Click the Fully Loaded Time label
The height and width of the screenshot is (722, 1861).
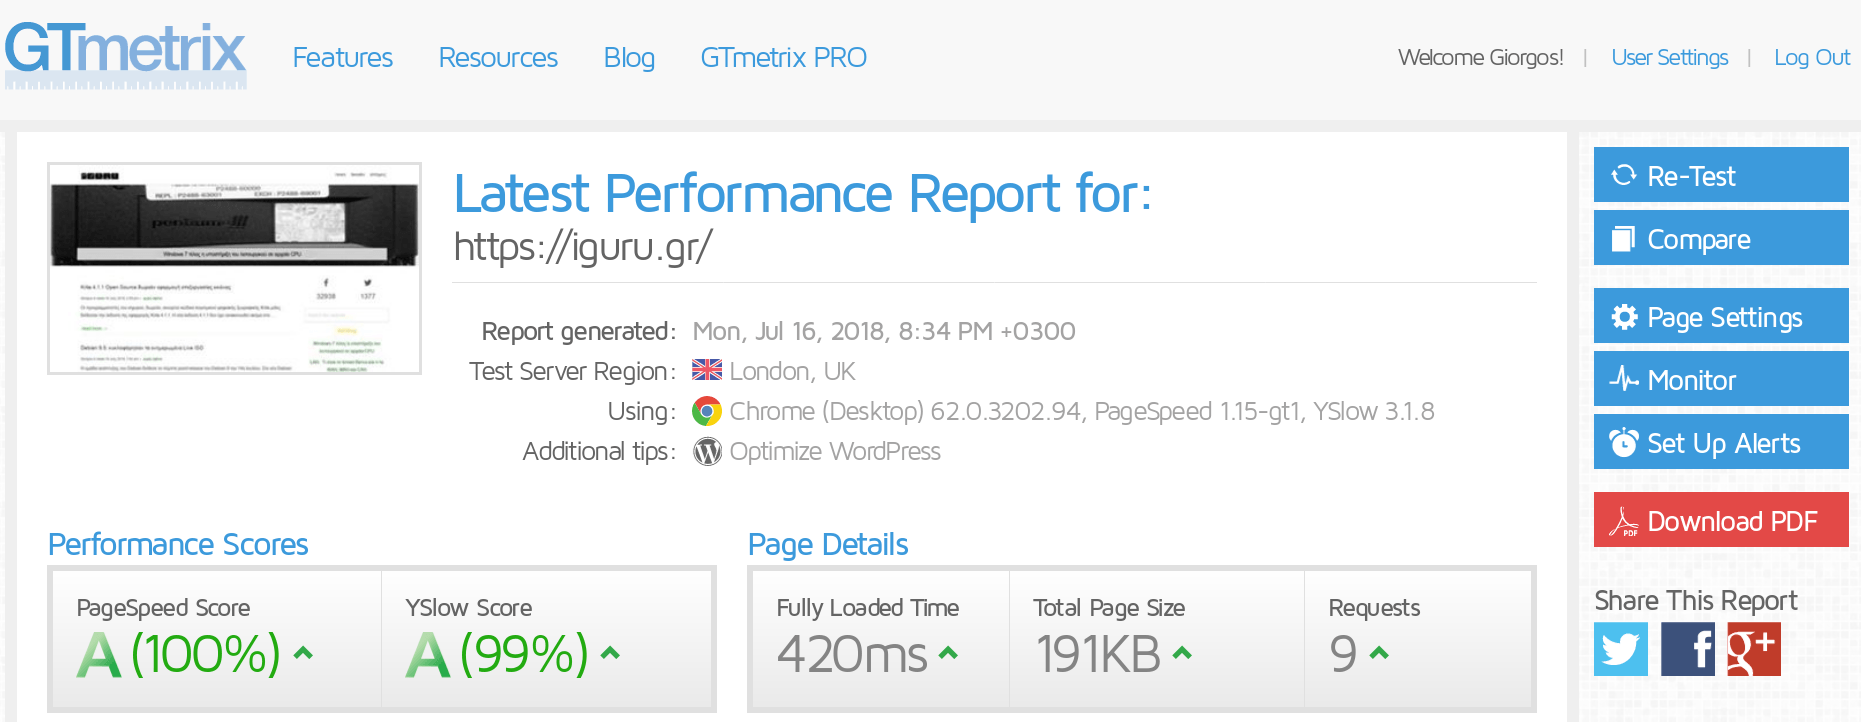point(867,608)
